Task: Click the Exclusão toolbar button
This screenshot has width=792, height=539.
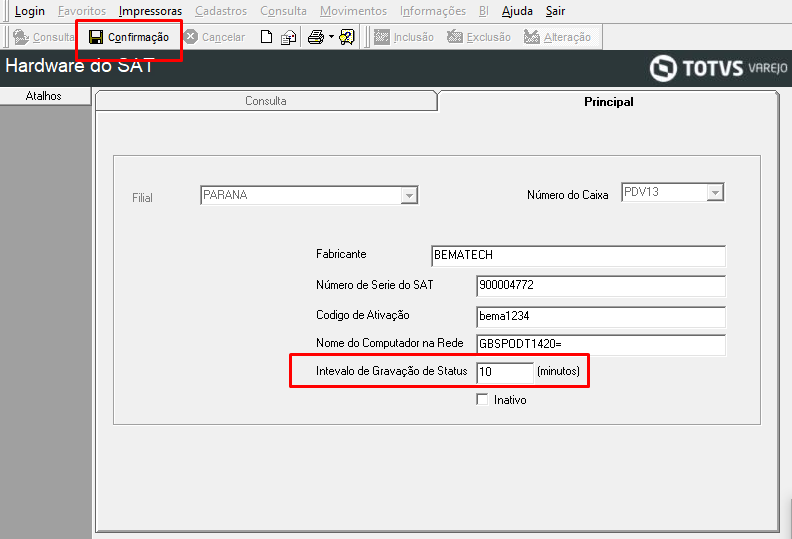Action: pos(479,37)
